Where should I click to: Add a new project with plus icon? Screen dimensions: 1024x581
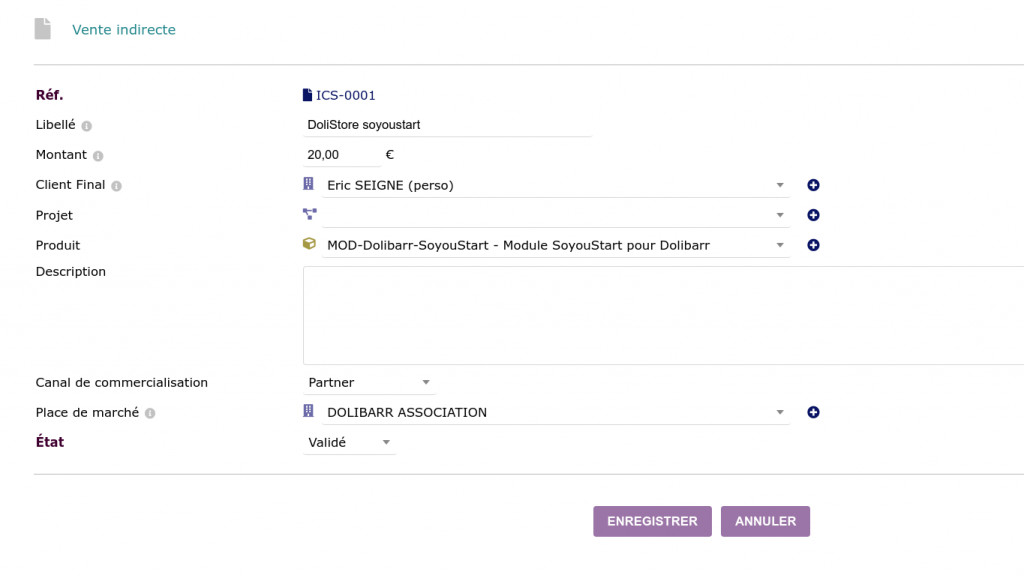[x=813, y=215]
